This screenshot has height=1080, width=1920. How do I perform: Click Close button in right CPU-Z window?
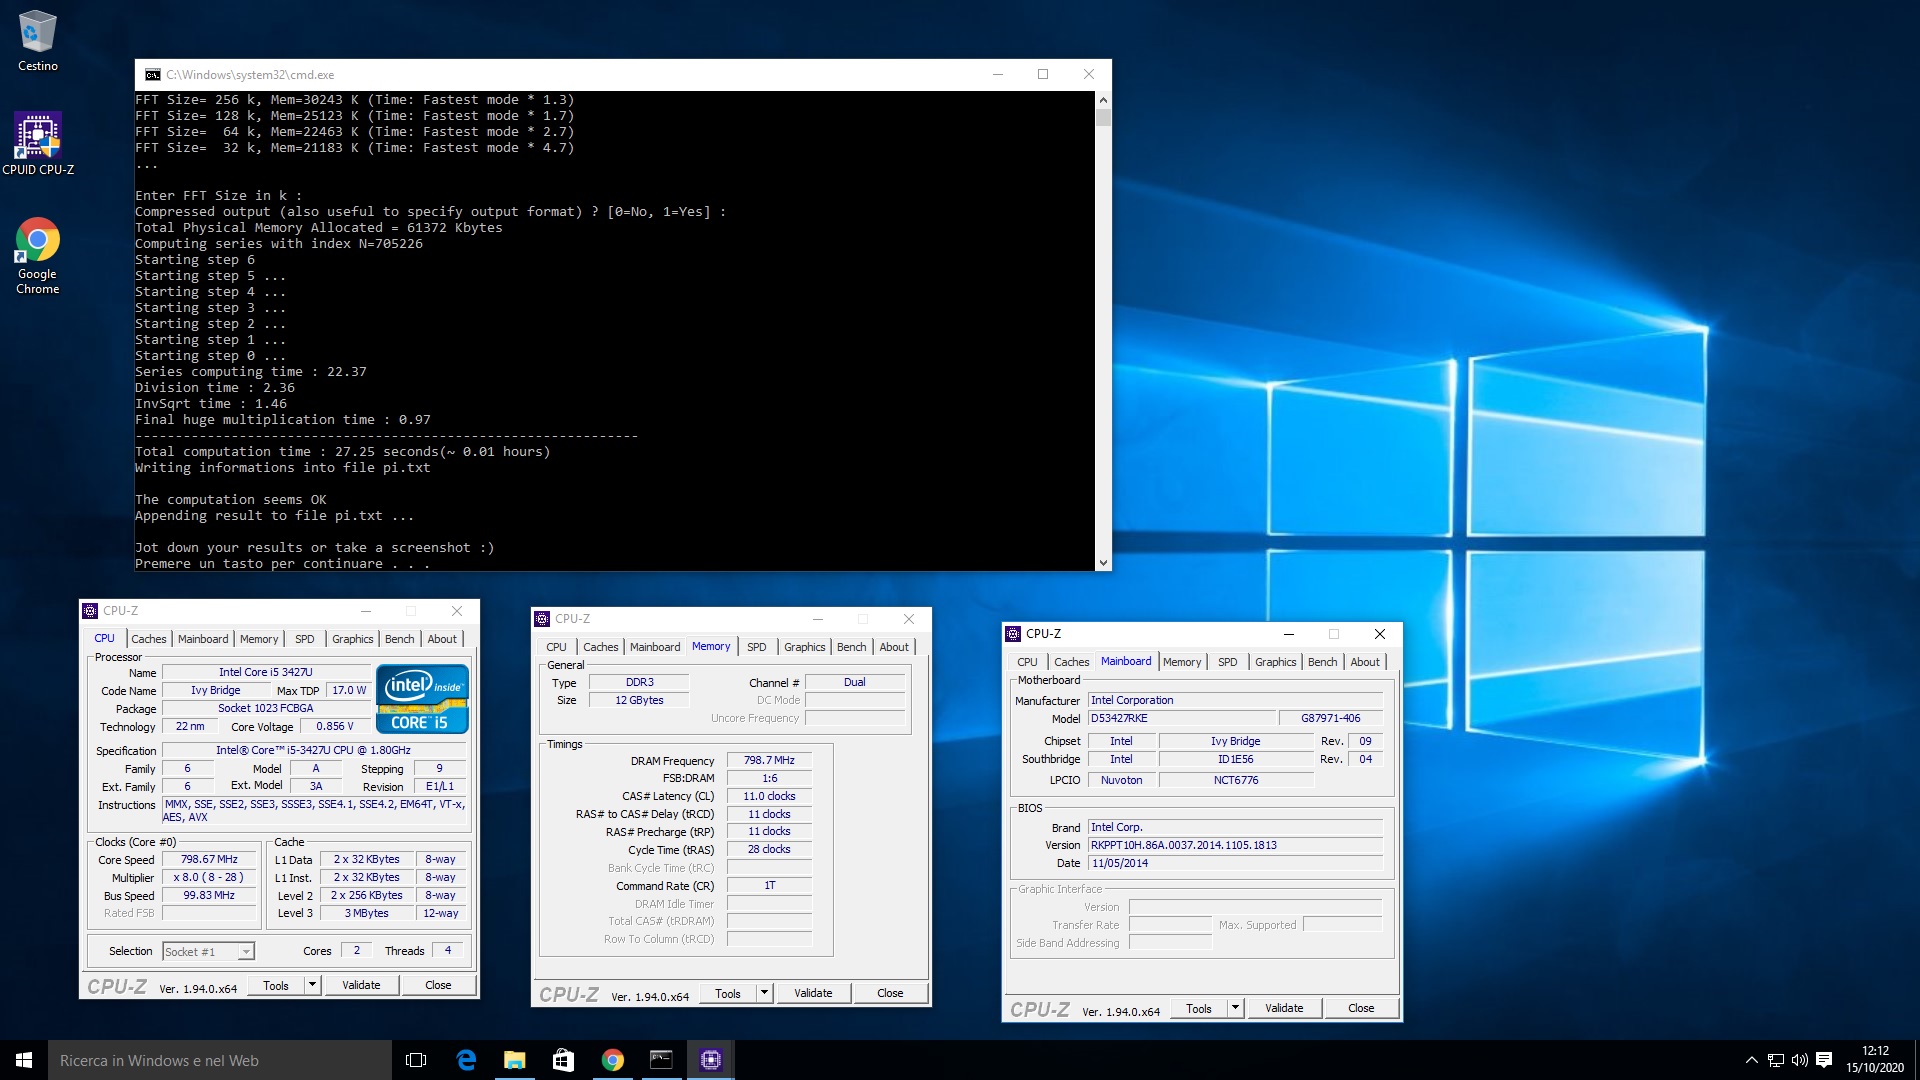(x=1361, y=1008)
